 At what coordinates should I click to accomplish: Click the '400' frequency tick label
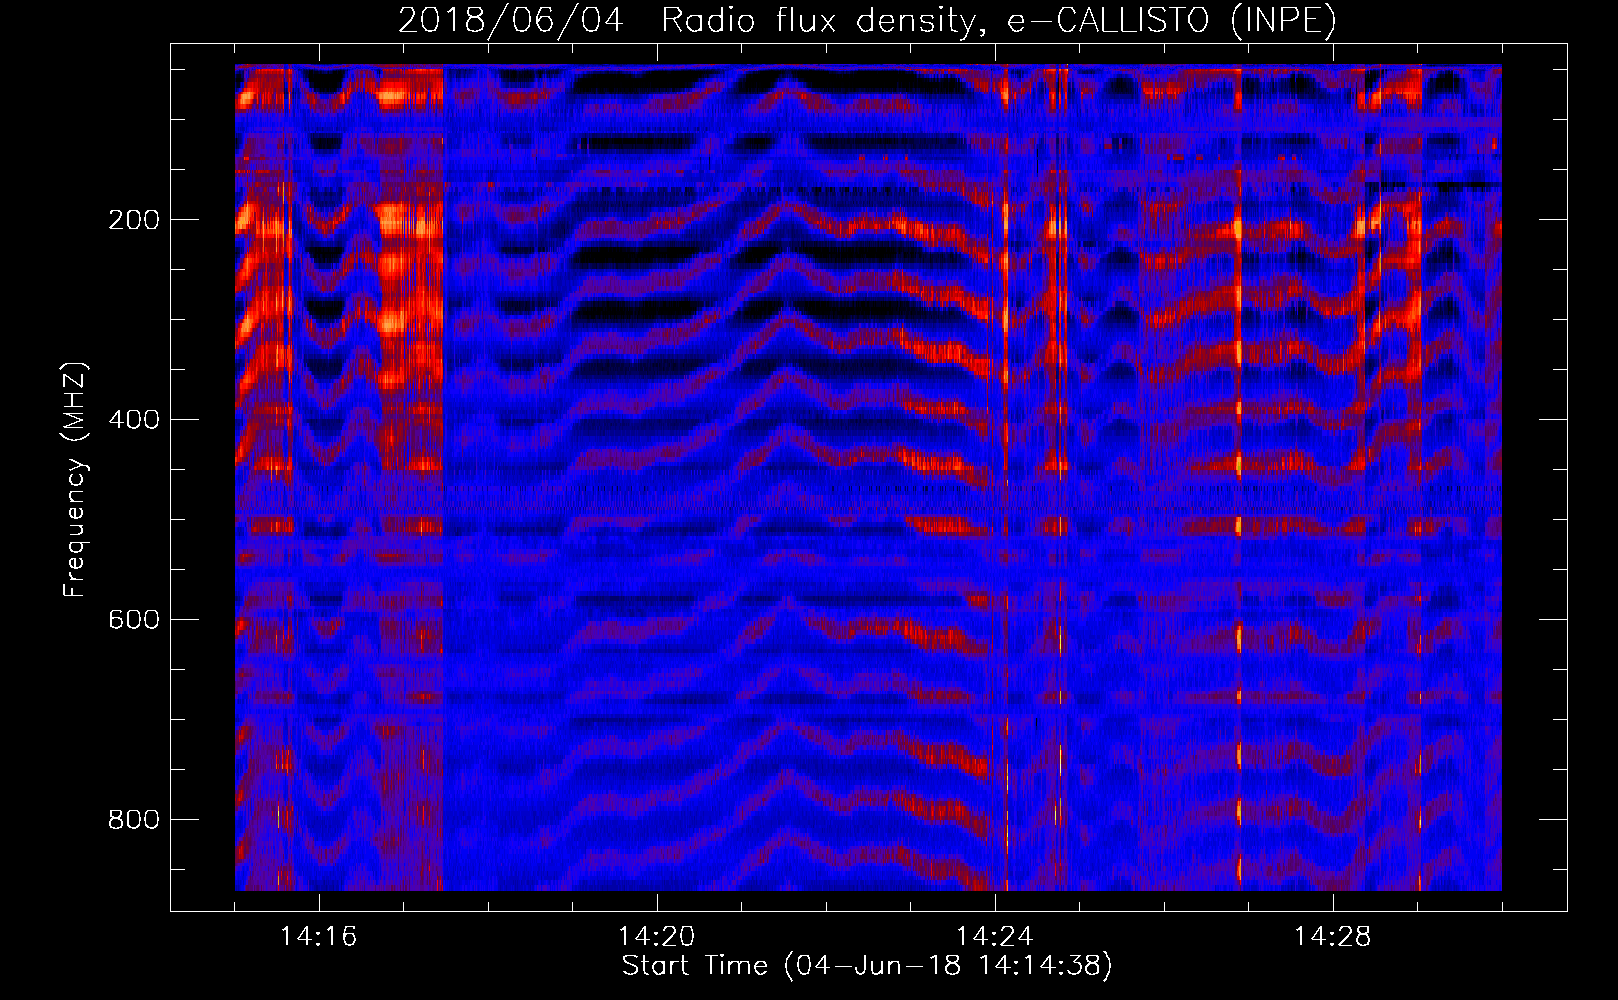pos(134,420)
